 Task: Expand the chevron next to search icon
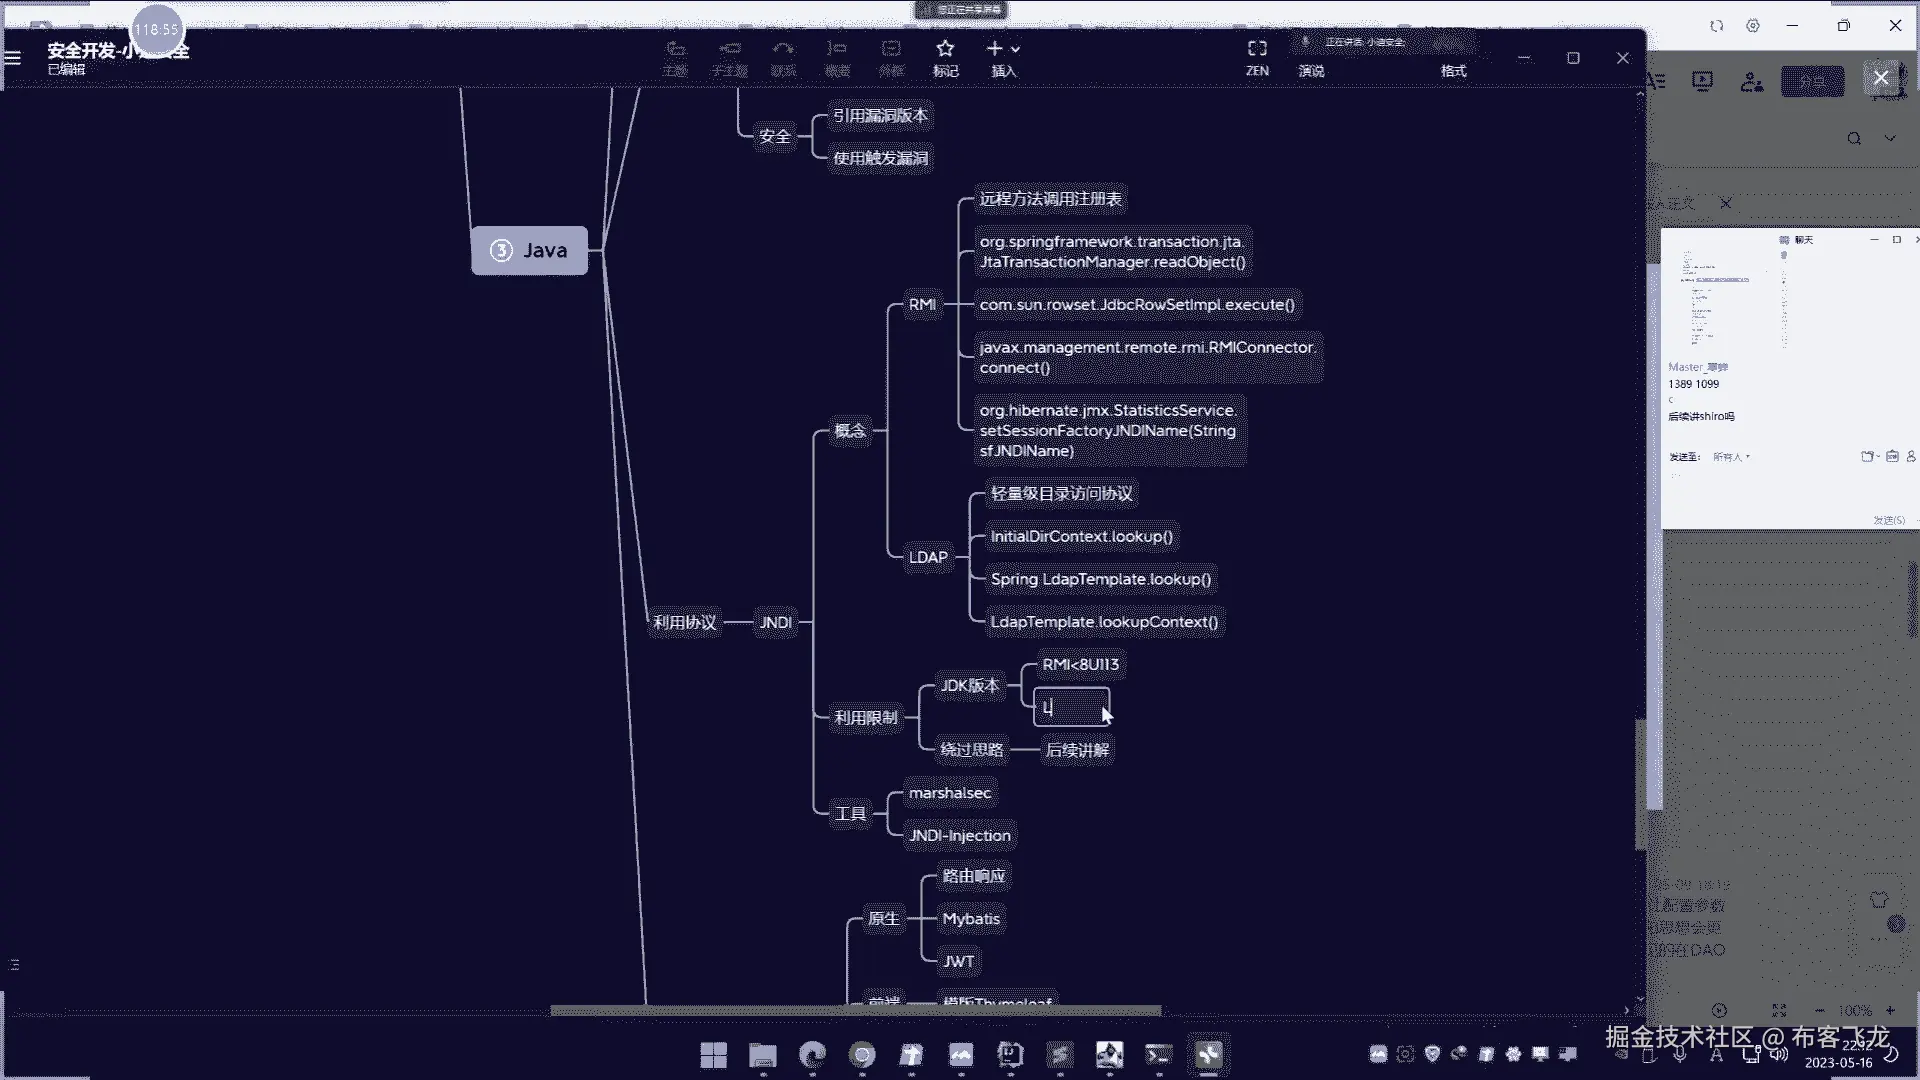tap(1889, 139)
